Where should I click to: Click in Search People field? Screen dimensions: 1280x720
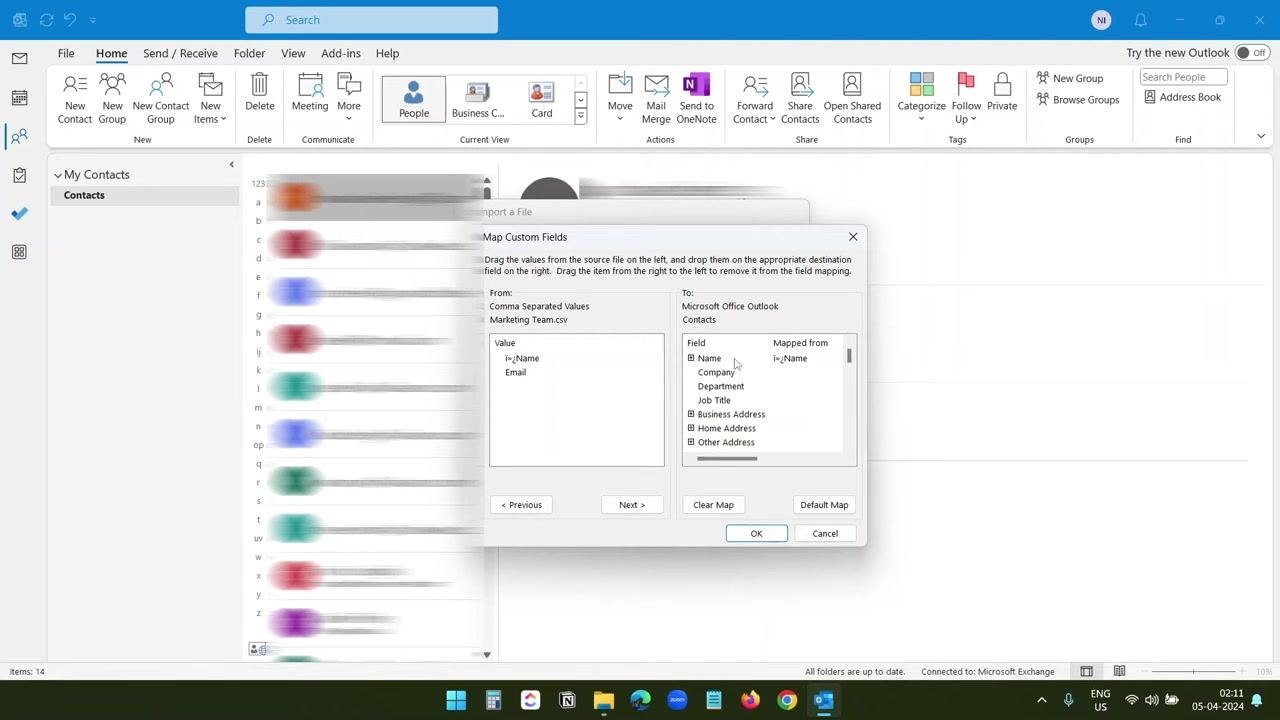coord(1183,77)
